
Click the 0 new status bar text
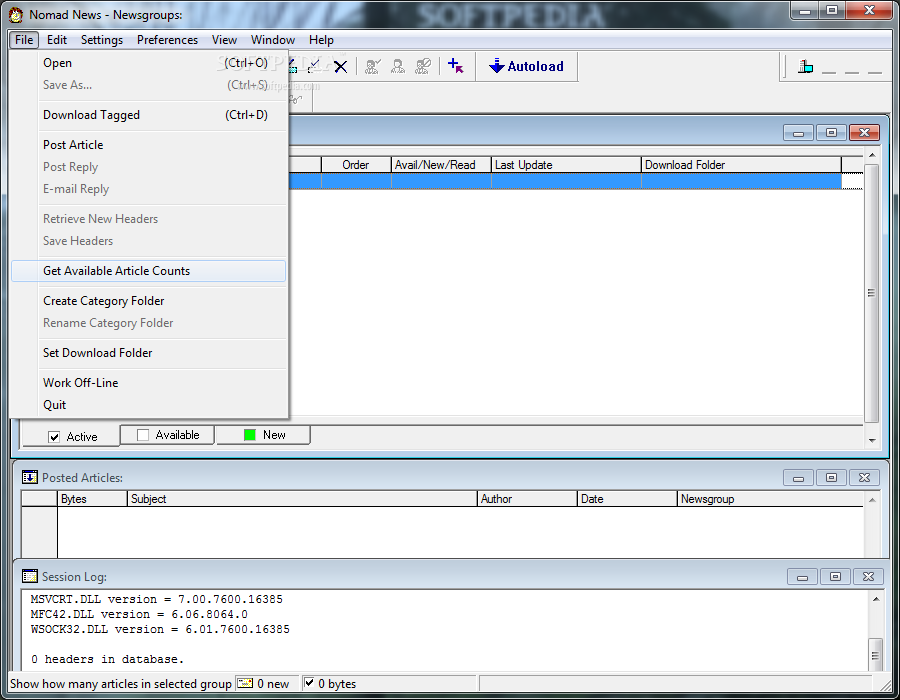[273, 683]
